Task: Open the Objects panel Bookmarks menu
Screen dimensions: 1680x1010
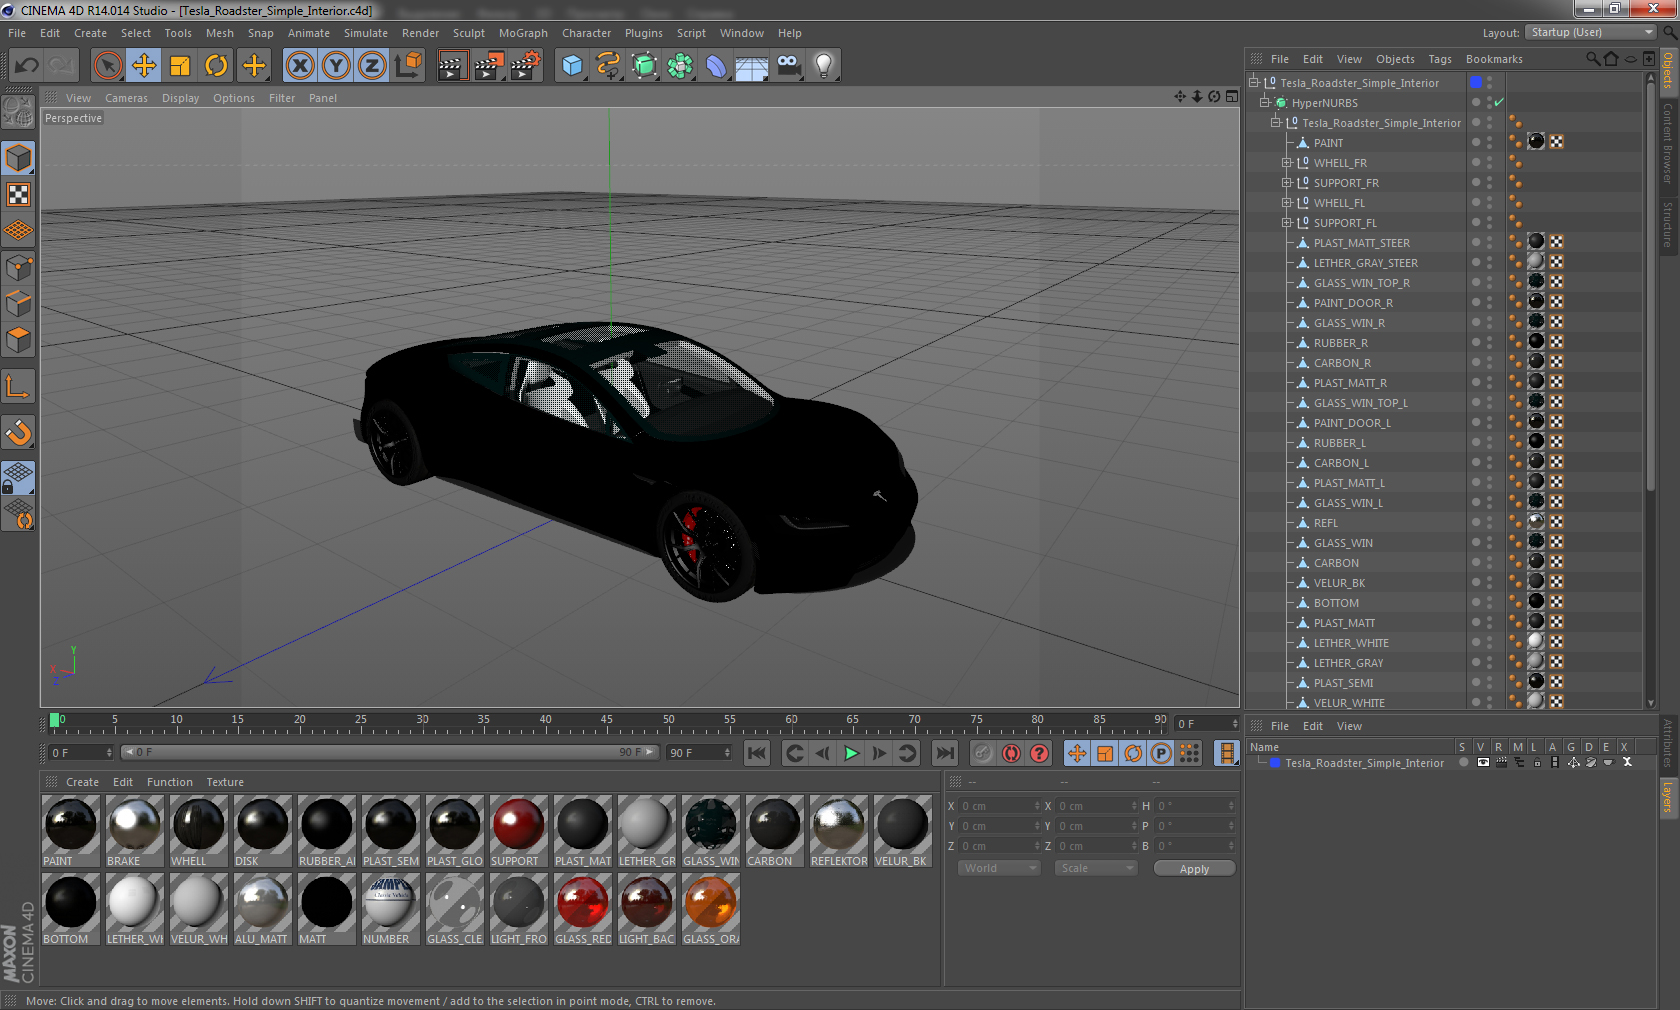Action: tap(1494, 59)
